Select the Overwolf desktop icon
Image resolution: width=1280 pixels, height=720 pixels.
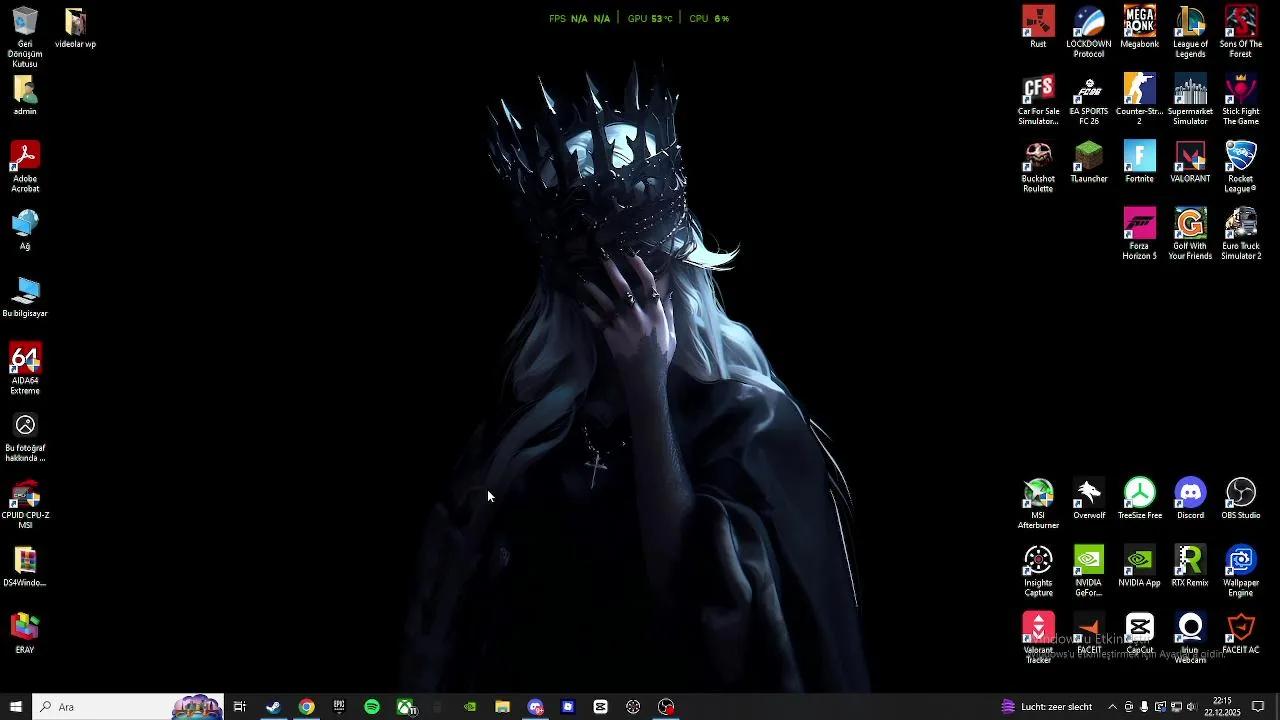(1089, 498)
